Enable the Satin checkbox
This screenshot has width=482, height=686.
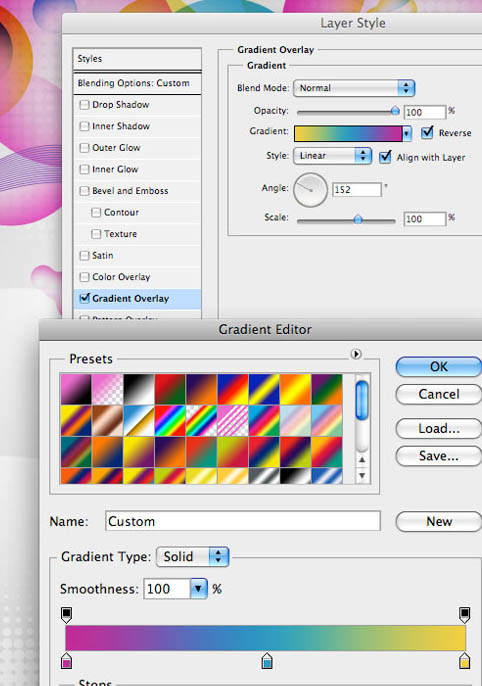click(x=84, y=256)
